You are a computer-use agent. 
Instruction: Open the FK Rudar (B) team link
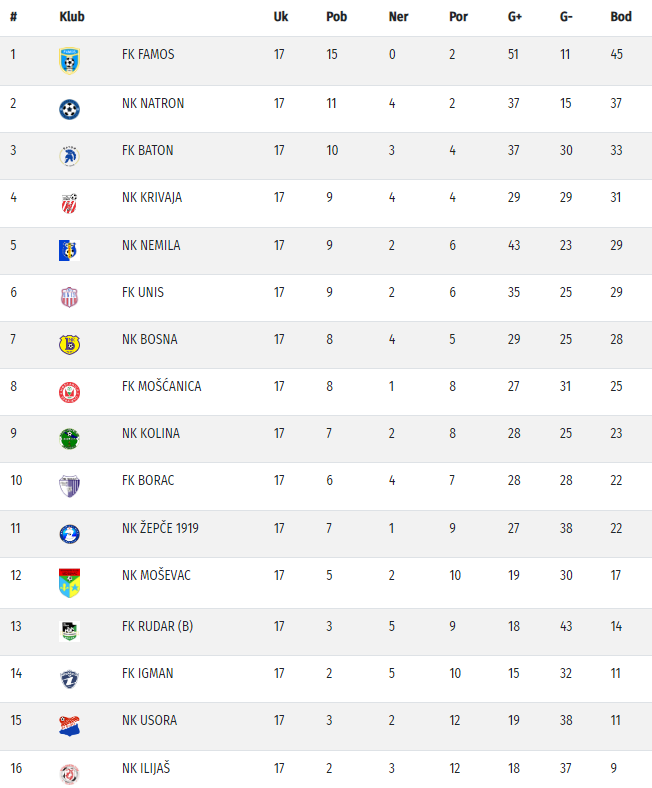coord(157,626)
